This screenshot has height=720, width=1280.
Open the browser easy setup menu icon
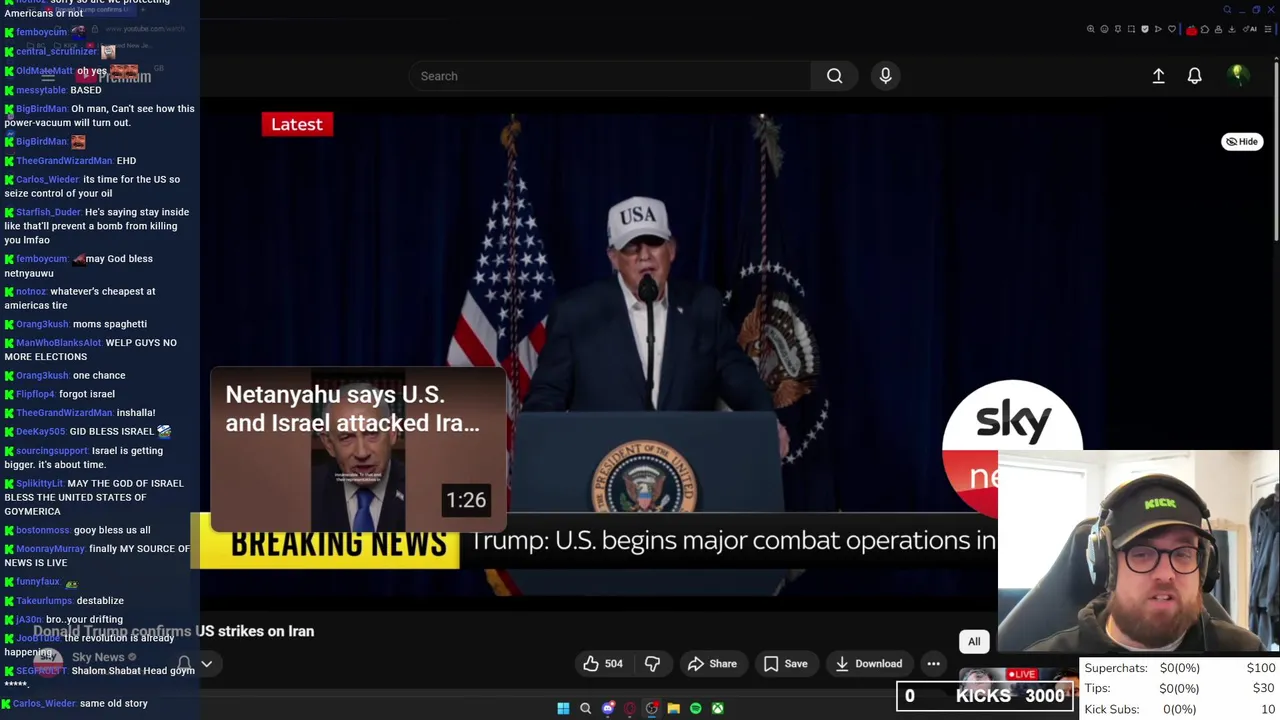1268,29
